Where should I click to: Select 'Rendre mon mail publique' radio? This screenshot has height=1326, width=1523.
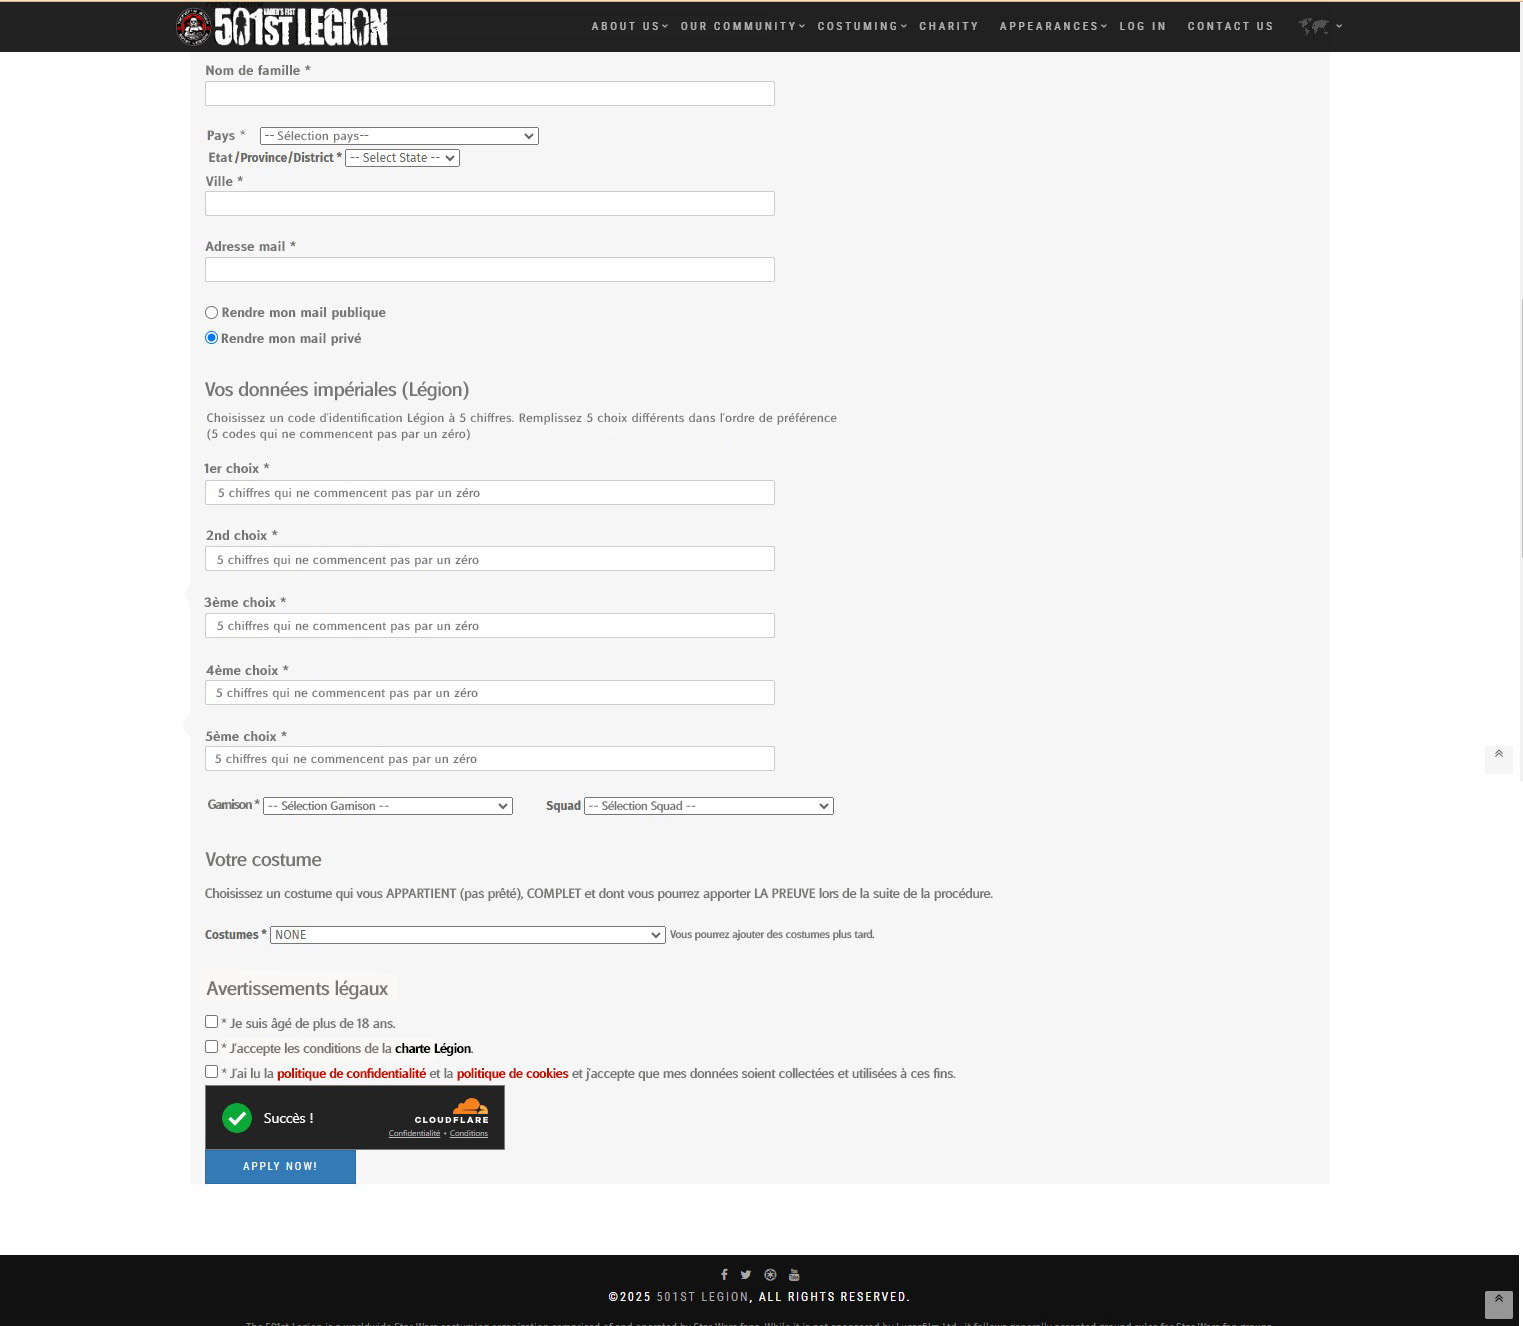pyautogui.click(x=212, y=313)
